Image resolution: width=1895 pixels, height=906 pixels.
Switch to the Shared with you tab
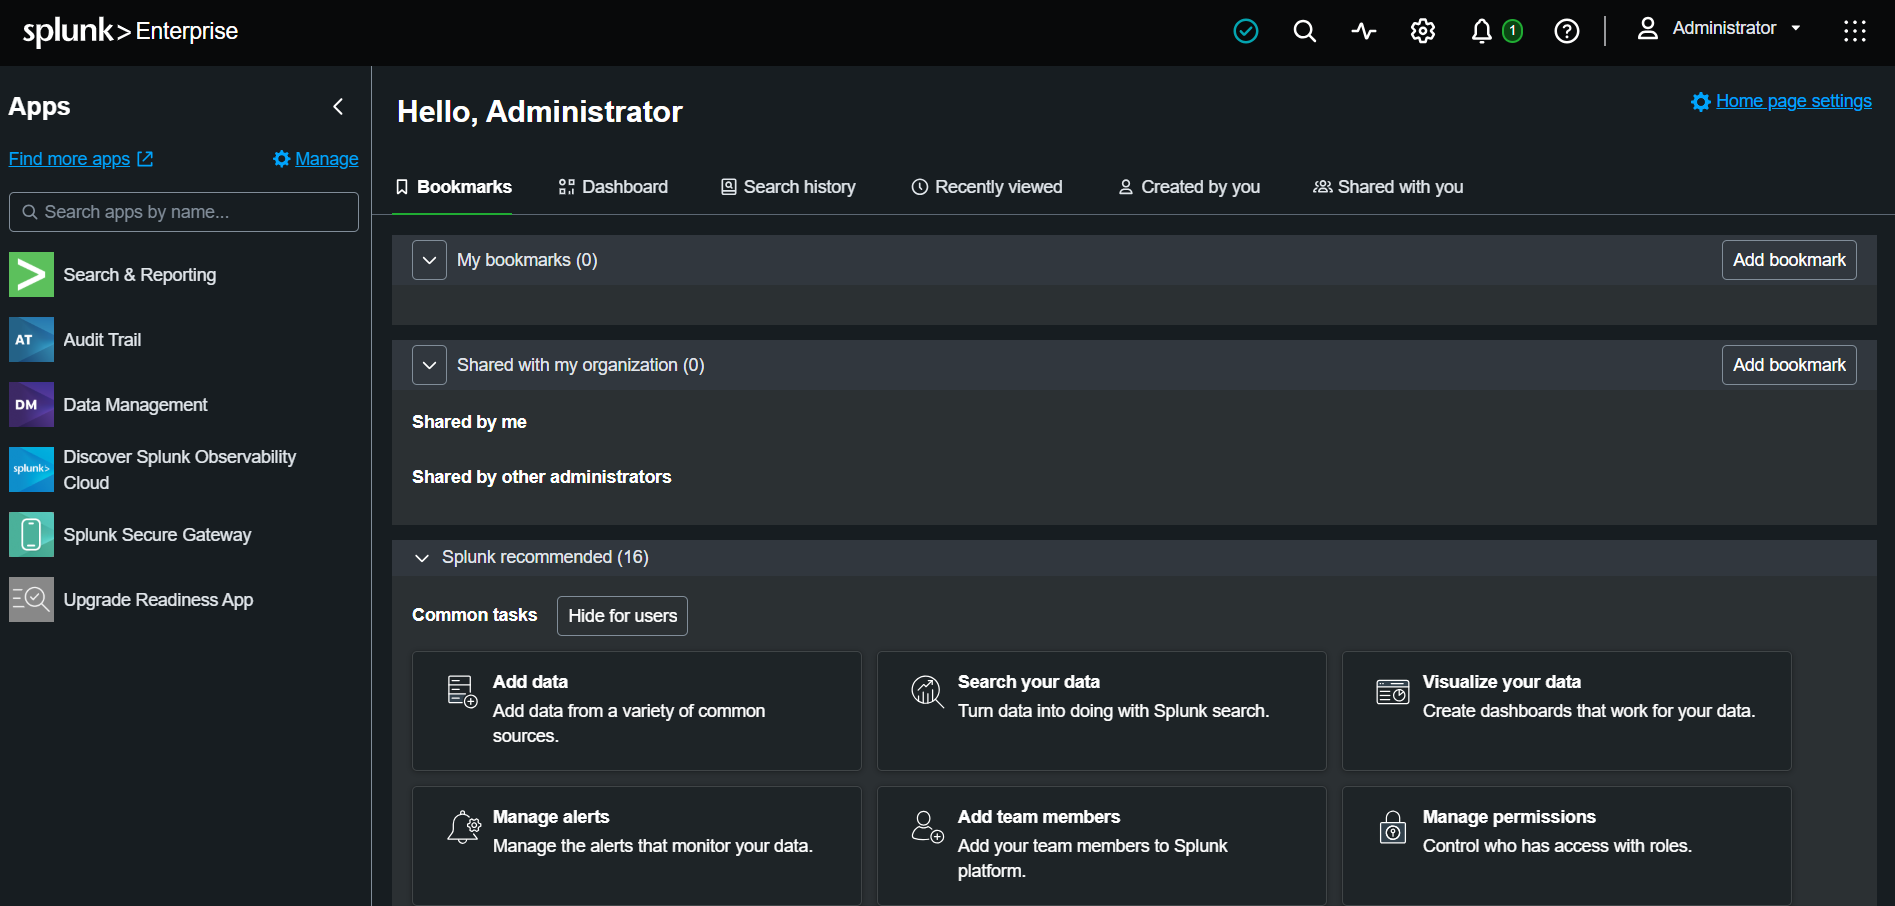(1388, 187)
